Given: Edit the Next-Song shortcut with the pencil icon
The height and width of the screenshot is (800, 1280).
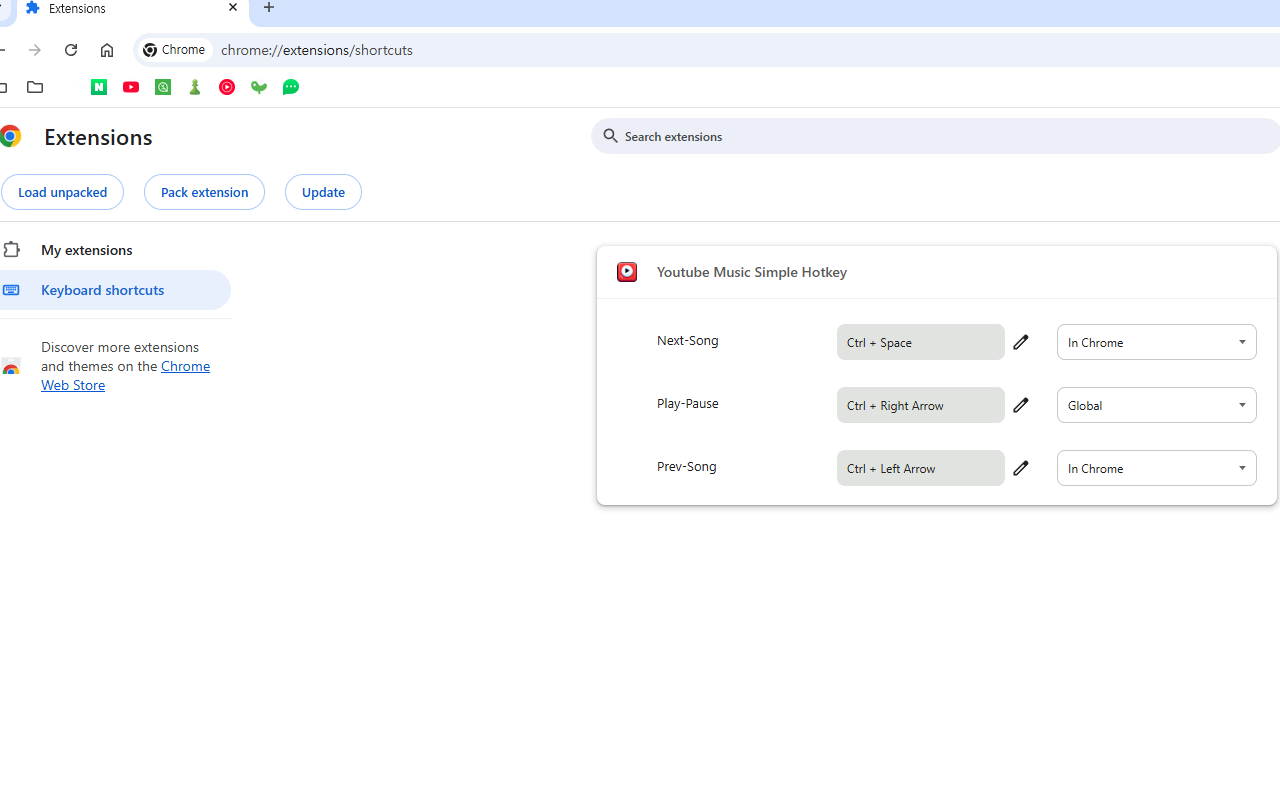Looking at the screenshot, I should pos(1021,342).
